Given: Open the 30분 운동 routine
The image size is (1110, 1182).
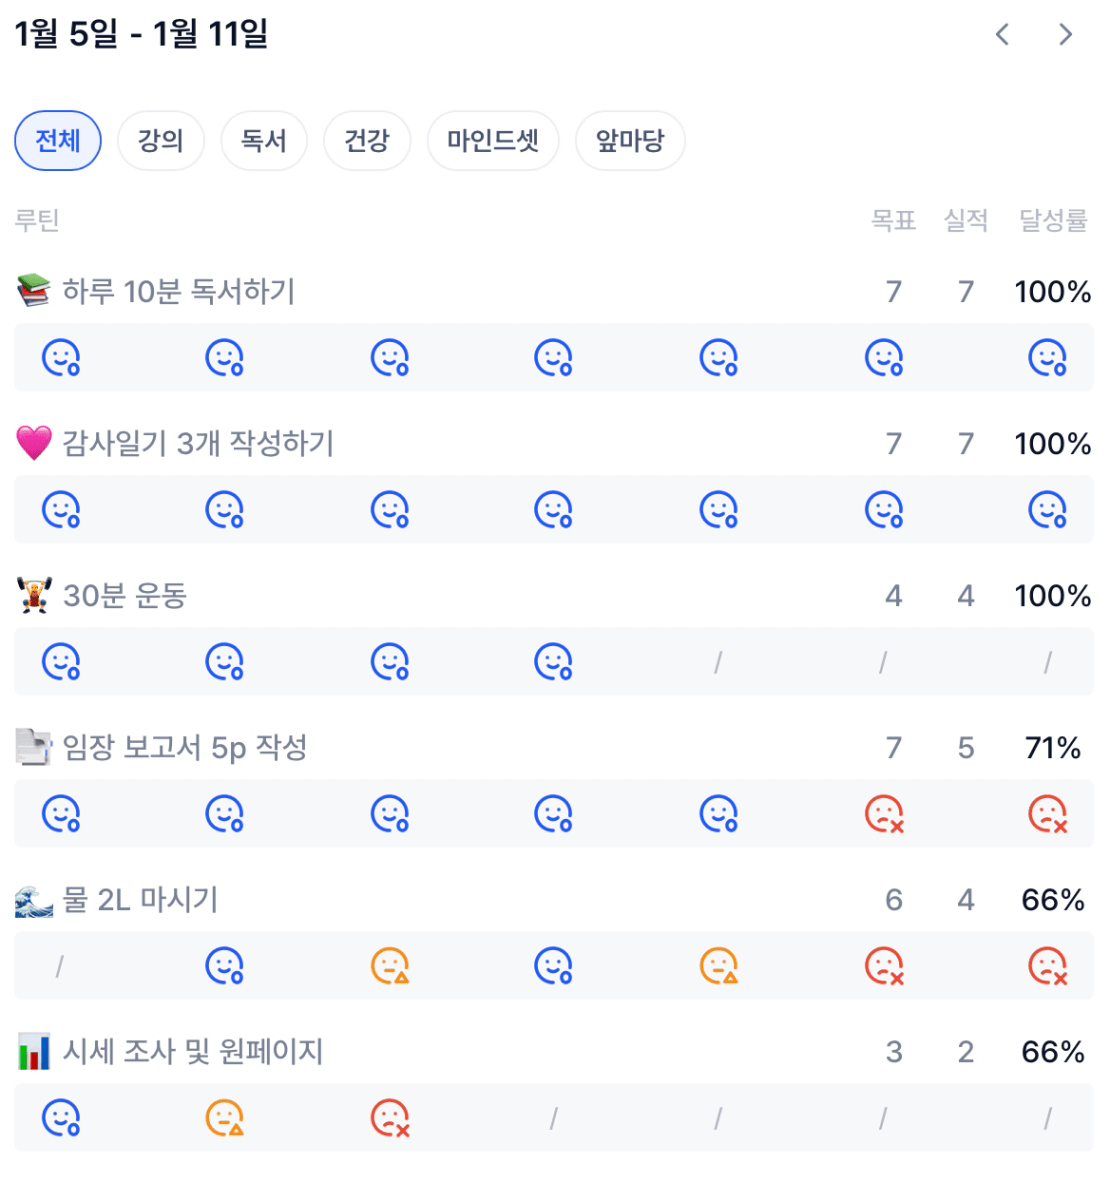Looking at the screenshot, I should coord(124,596).
